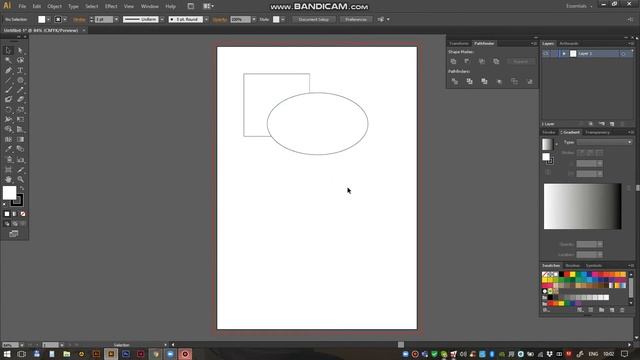Enable Draw Behind mode
Image resolution: width=640 pixels, height=360 pixels.
(x=15, y=224)
